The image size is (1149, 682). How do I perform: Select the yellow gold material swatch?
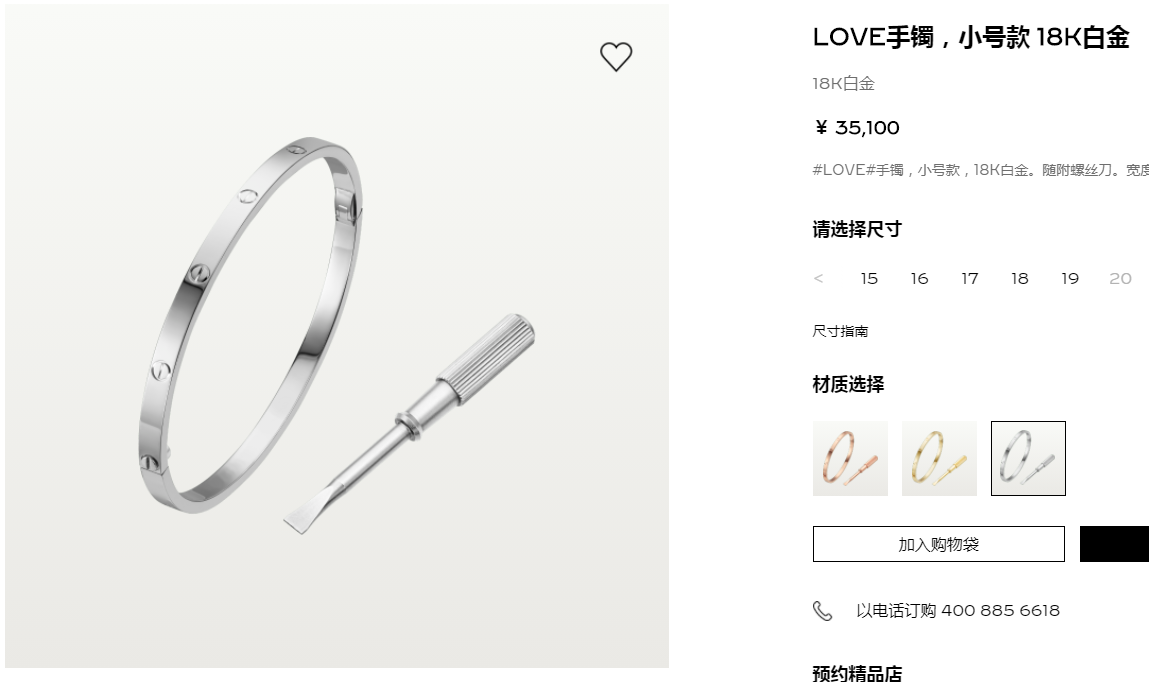(939, 459)
